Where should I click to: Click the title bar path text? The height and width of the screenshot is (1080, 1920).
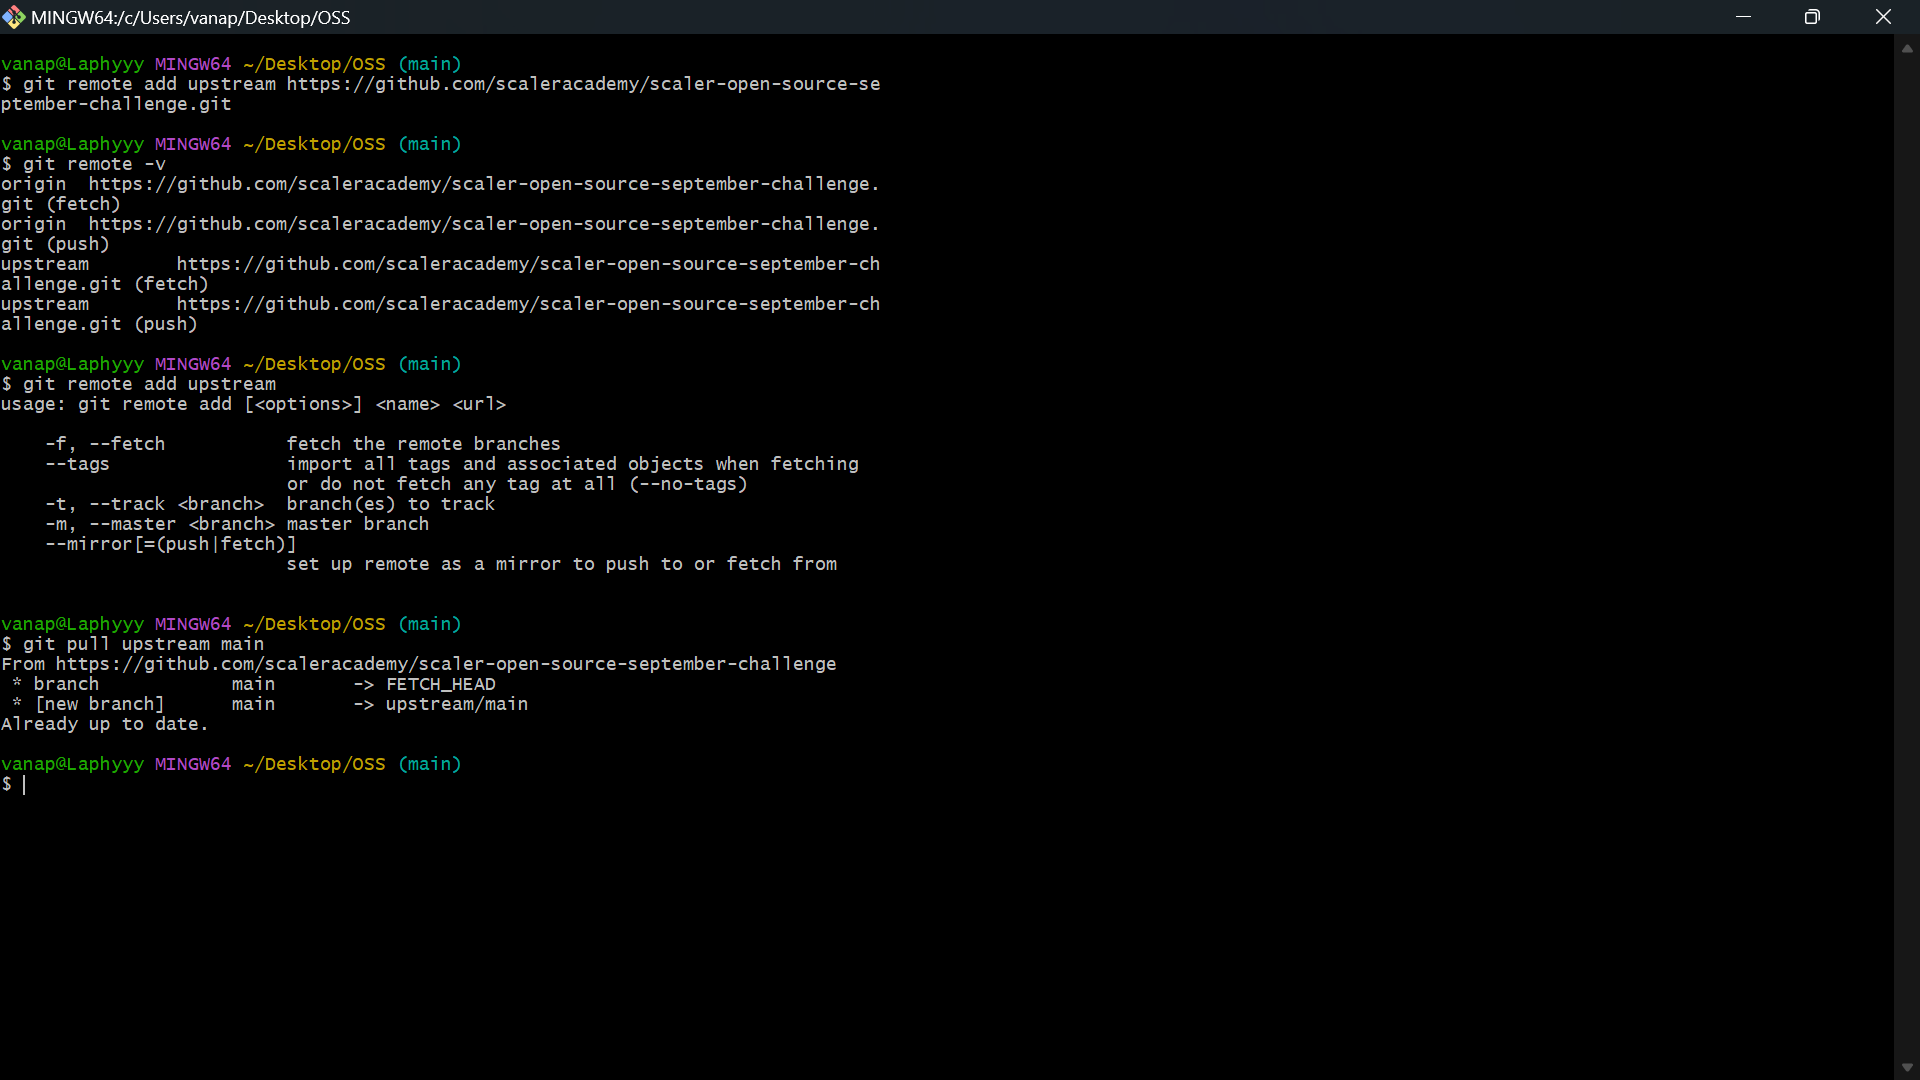click(x=192, y=17)
